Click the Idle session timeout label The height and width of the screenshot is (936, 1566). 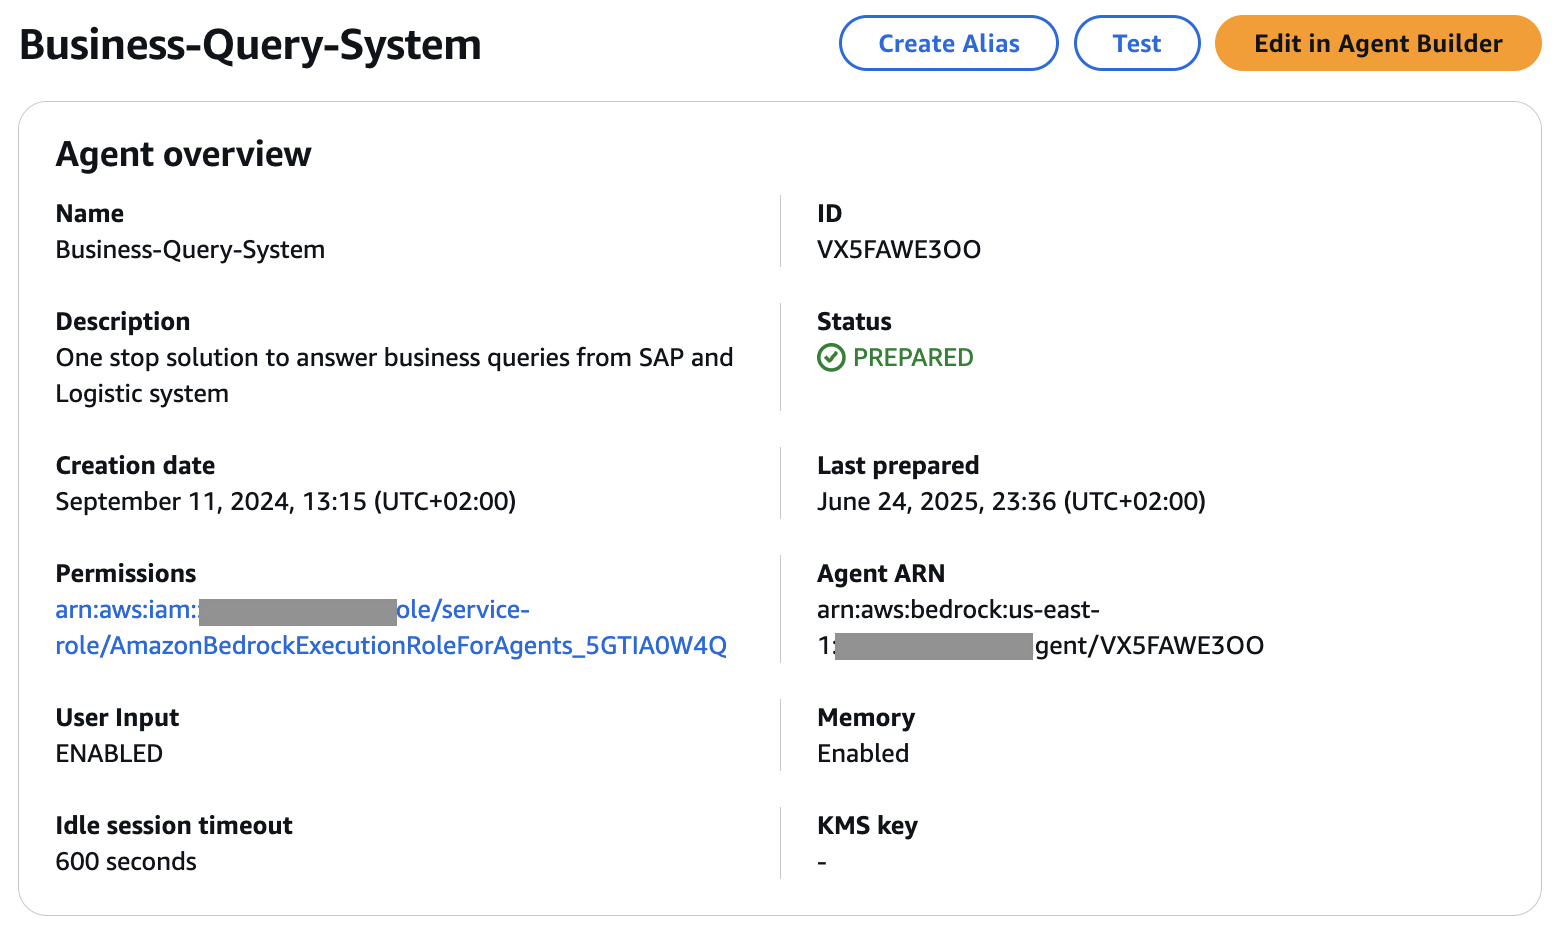tap(174, 826)
